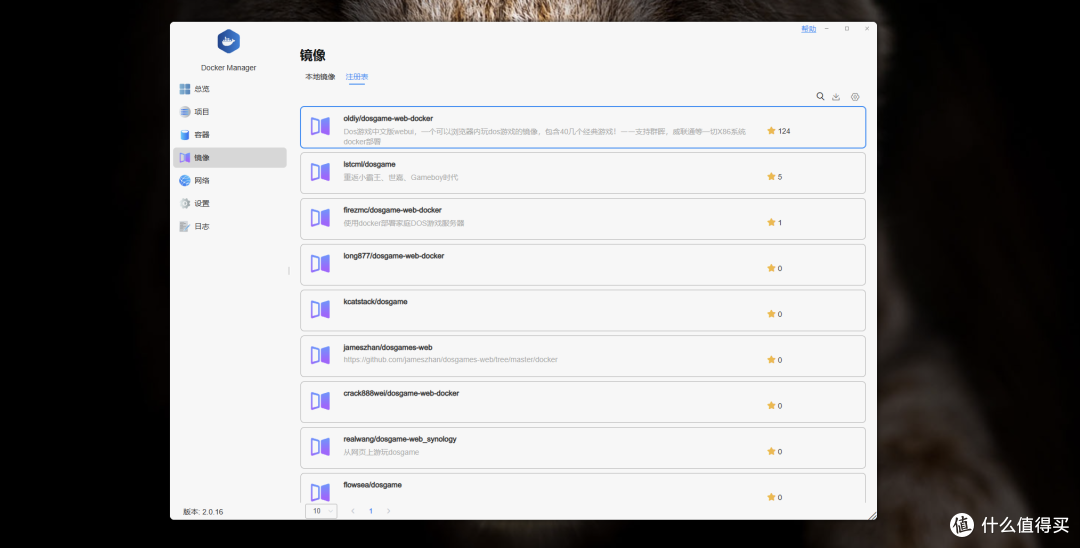This screenshot has width=1080, height=548.
Task: Switch to the 注册表 registry tab
Action: click(x=357, y=76)
